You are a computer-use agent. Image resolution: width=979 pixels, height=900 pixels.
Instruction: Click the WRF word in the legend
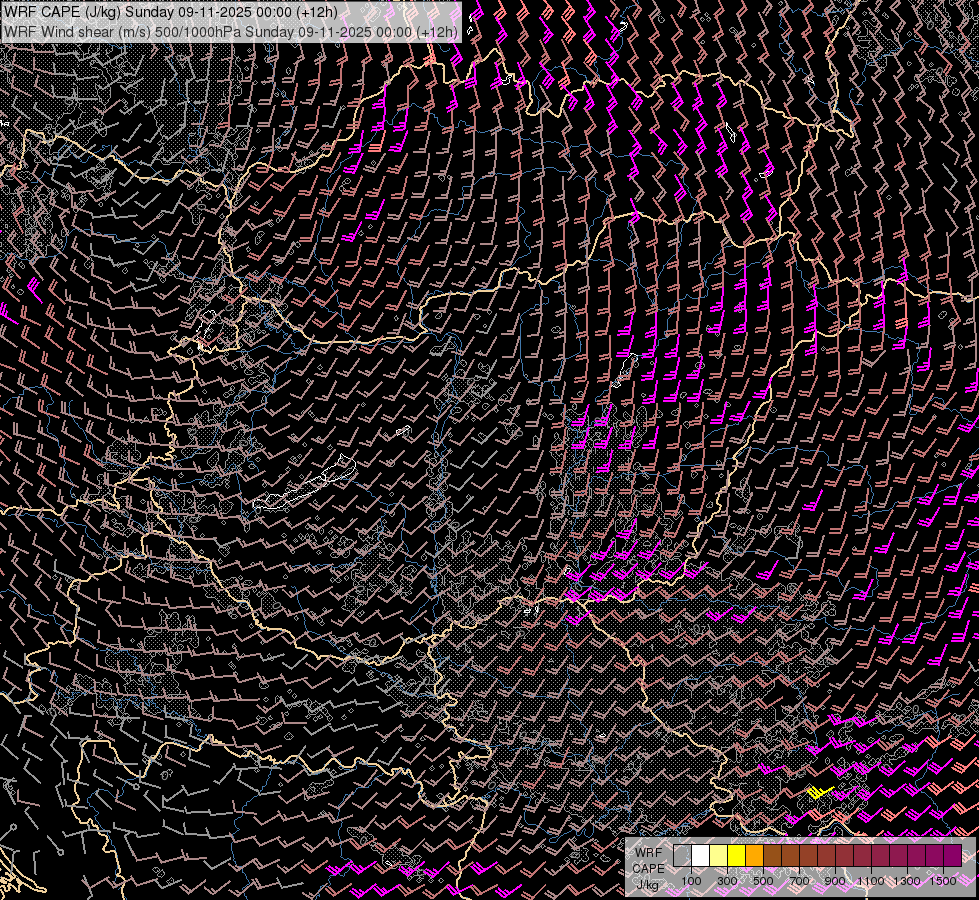(x=648, y=853)
